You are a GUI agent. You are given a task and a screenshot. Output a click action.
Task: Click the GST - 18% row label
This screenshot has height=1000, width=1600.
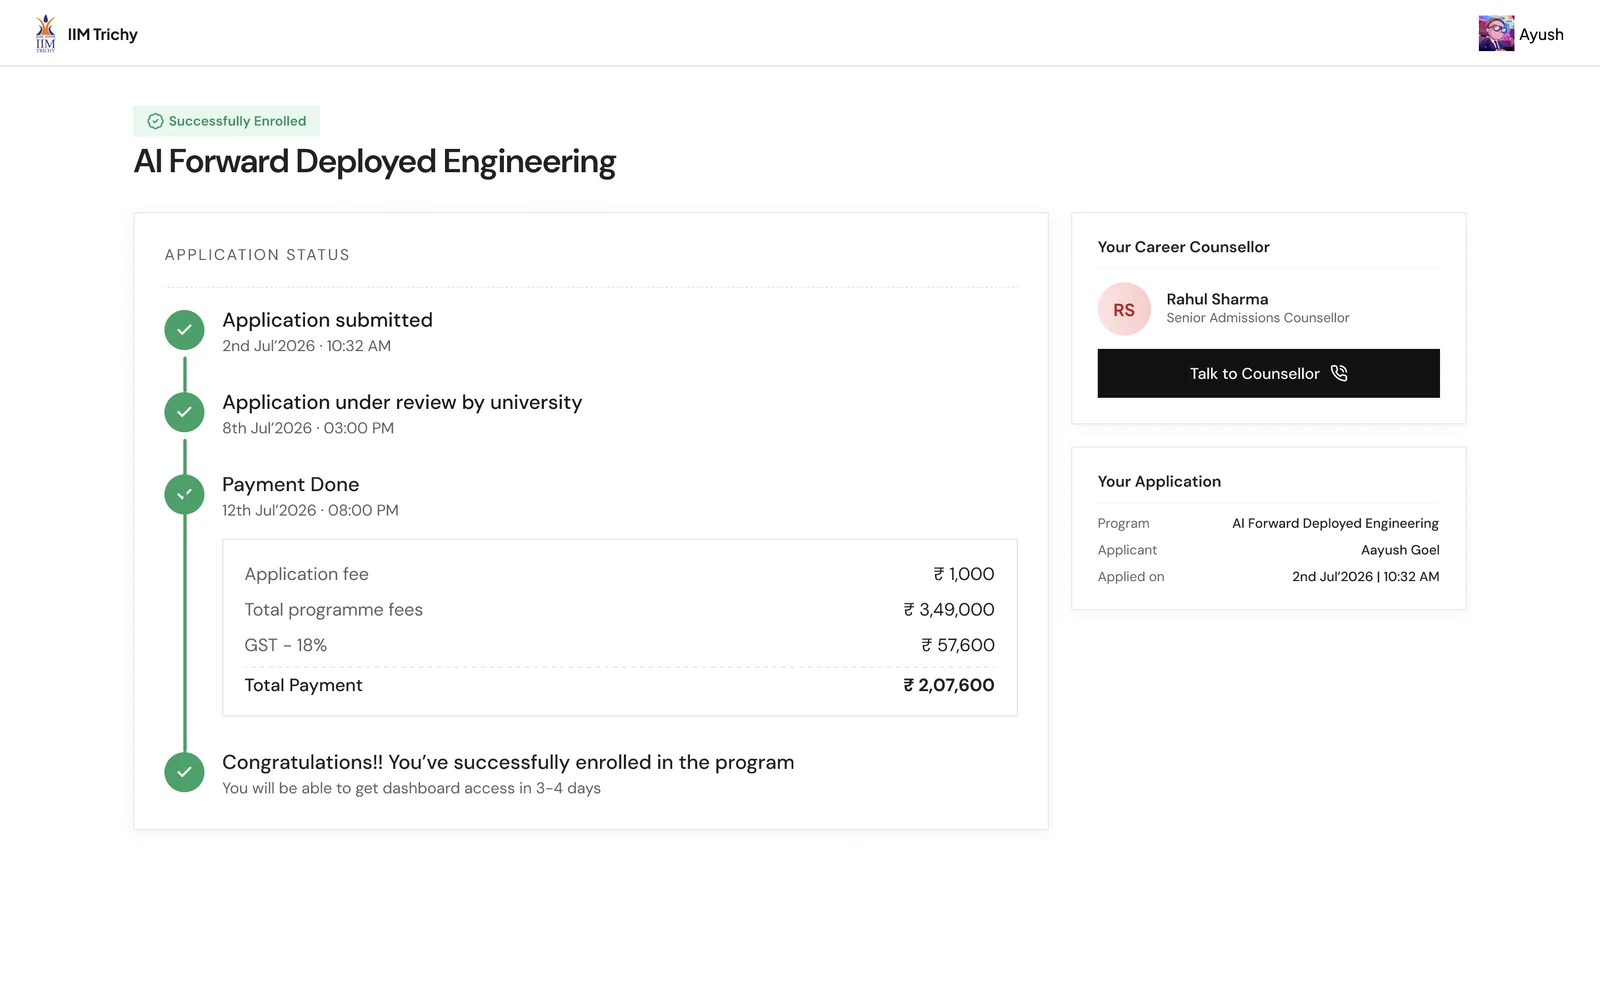point(285,645)
